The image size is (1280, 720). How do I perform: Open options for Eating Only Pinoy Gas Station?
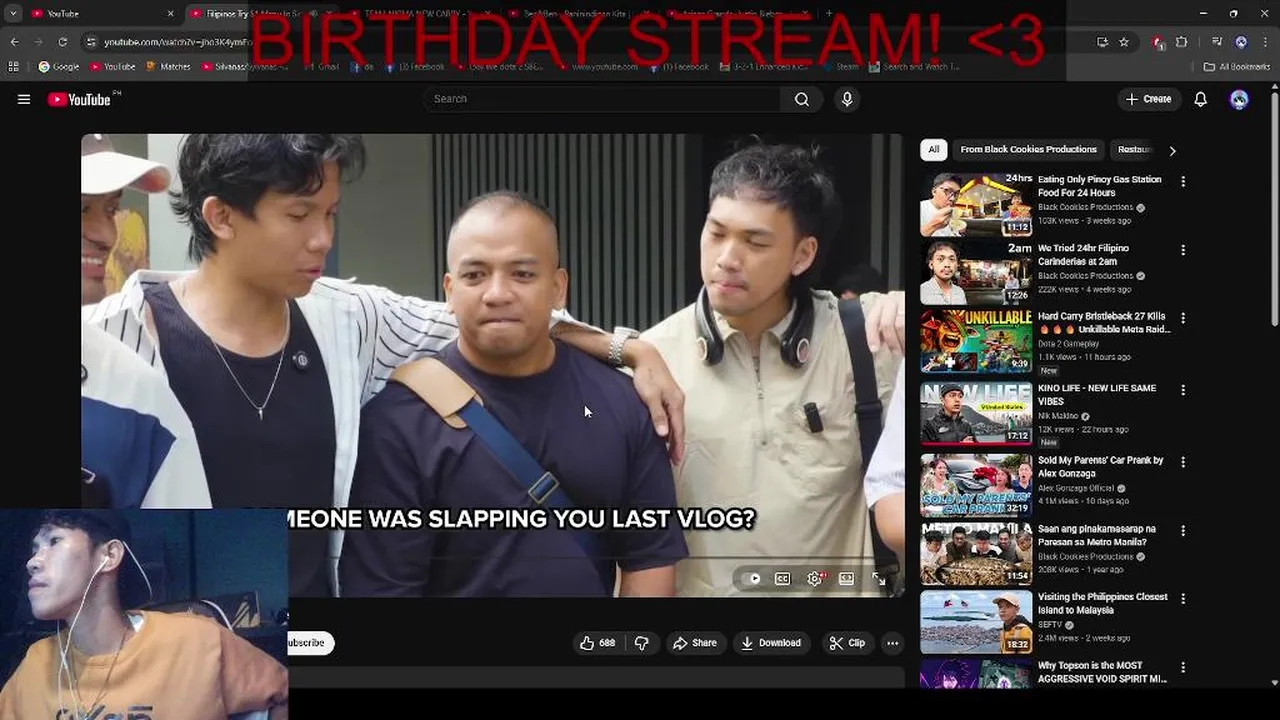tap(1183, 182)
